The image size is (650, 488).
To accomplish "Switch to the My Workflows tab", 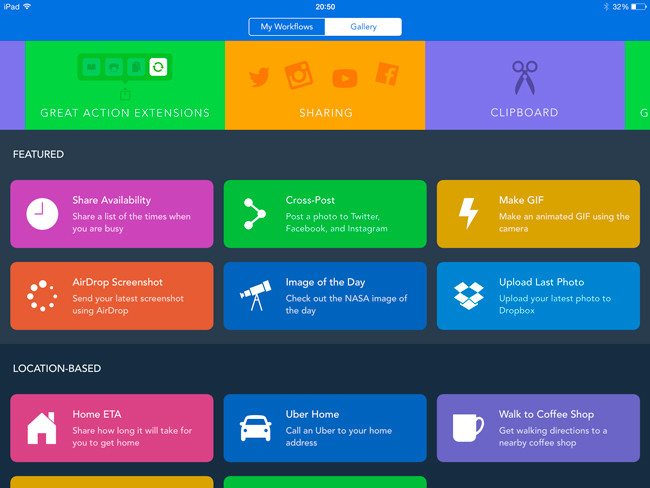I will click(x=286, y=27).
